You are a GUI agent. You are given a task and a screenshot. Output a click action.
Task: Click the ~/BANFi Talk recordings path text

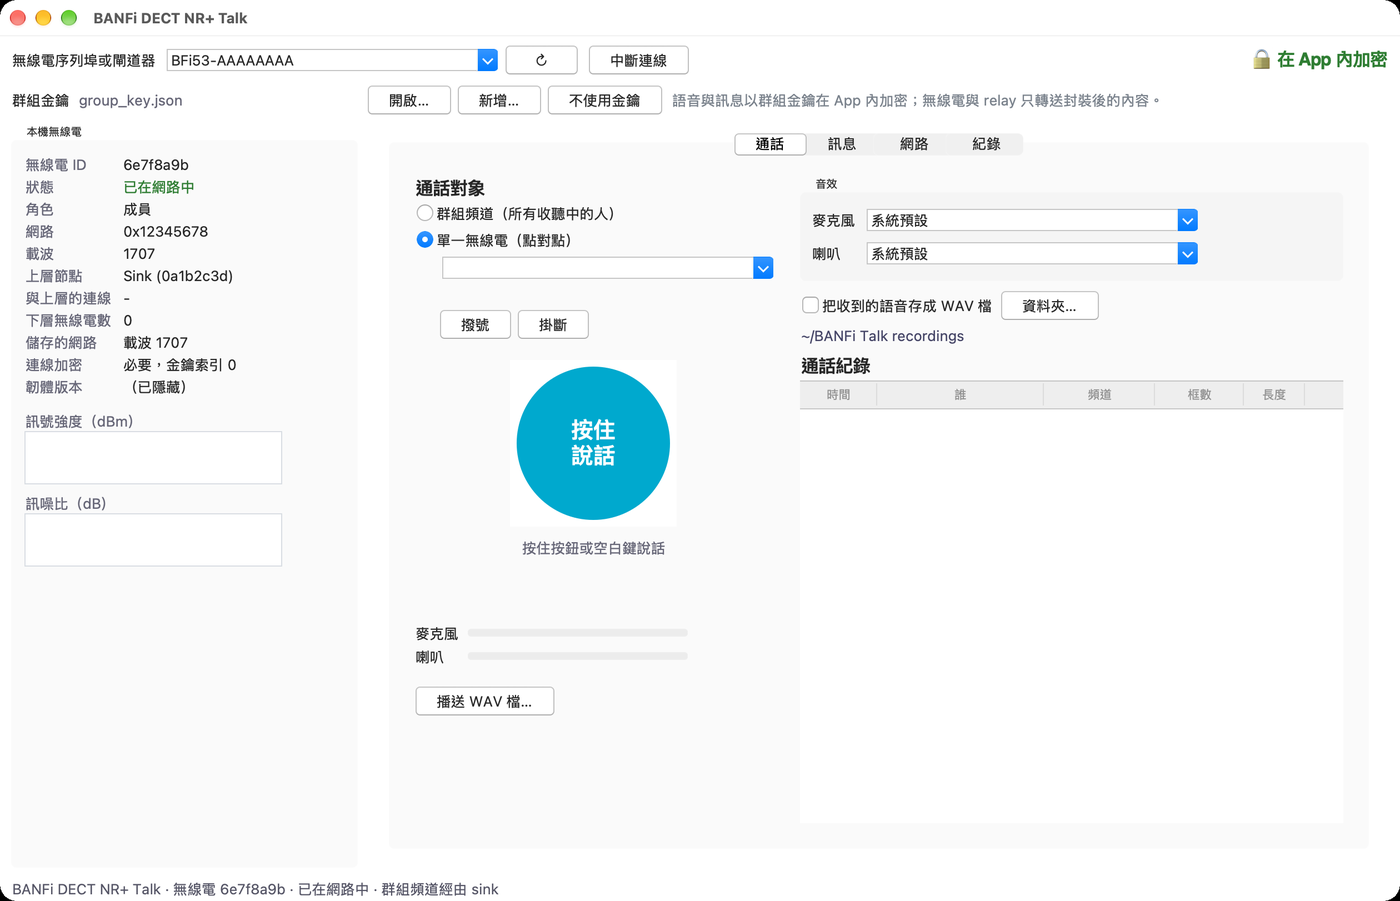pos(883,336)
